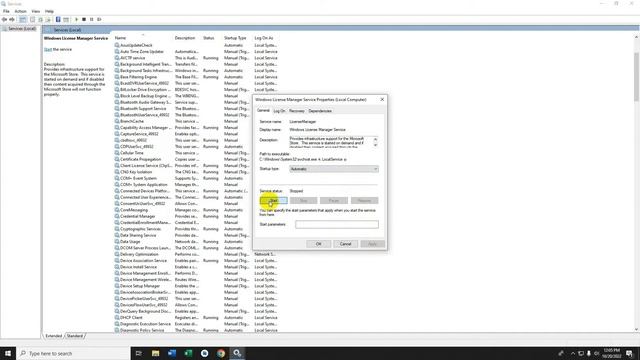Close the License Manager properties dialog
640x360 pixels.
382,100
